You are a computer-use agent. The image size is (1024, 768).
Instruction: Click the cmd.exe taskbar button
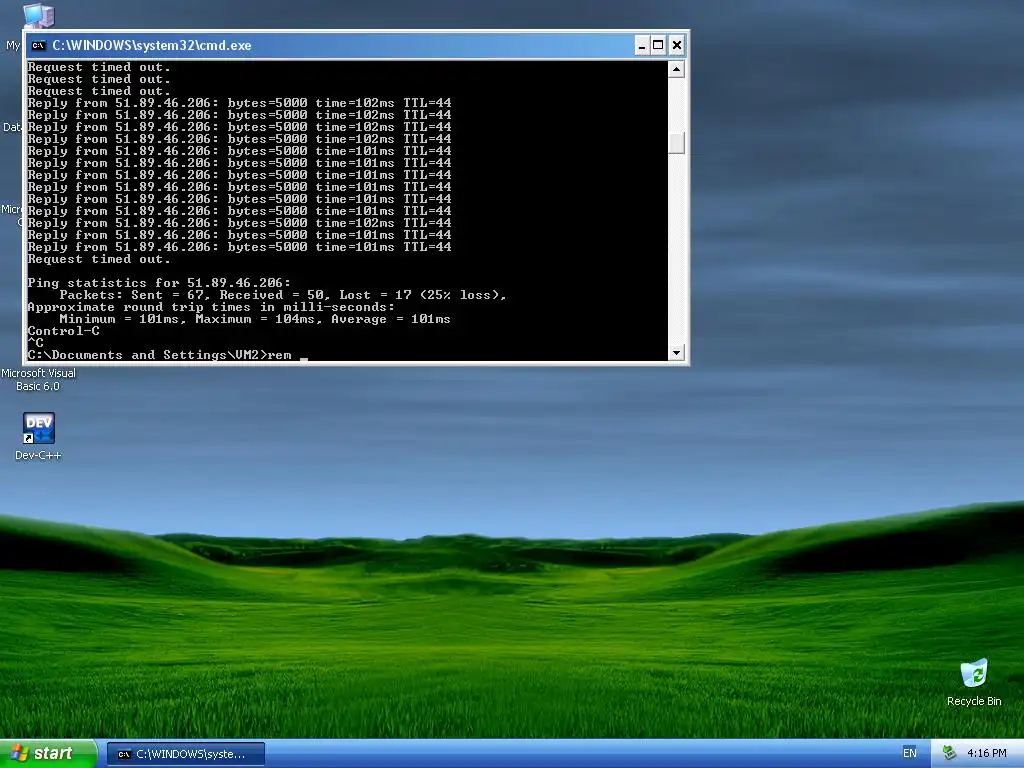pyautogui.click(x=185, y=754)
